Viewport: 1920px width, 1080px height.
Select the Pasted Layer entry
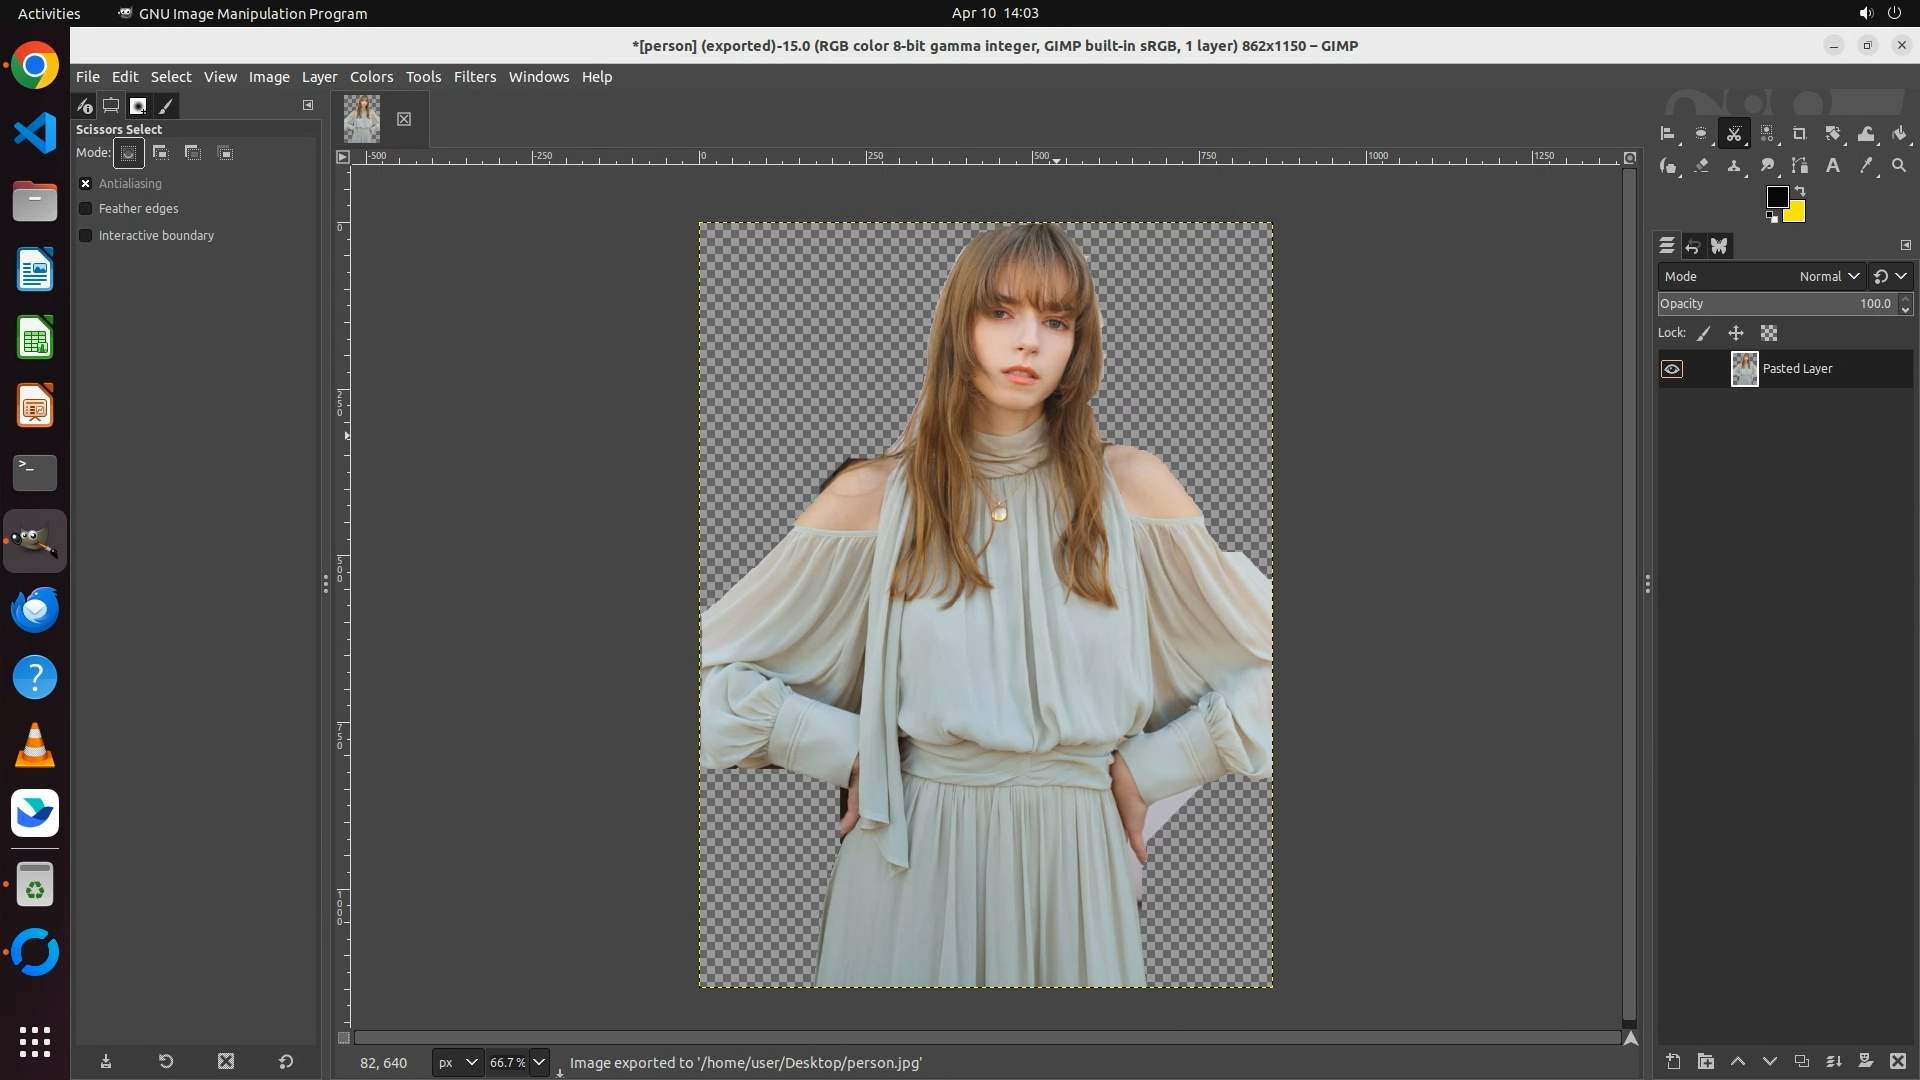click(1797, 369)
